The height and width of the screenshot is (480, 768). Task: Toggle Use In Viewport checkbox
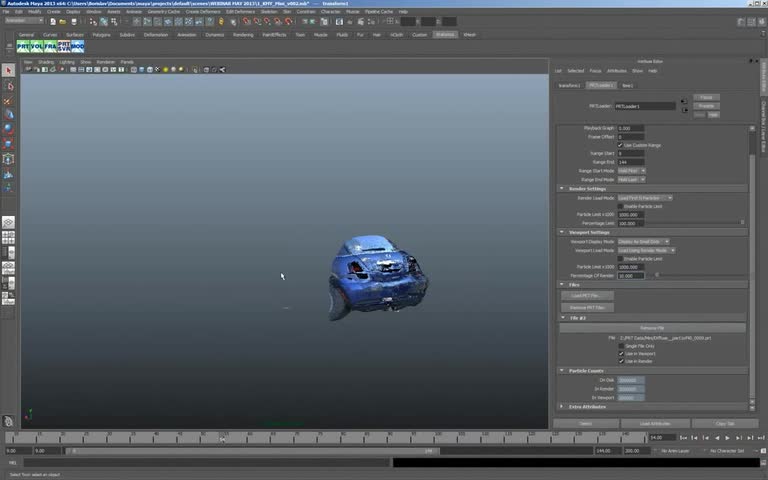click(621, 353)
